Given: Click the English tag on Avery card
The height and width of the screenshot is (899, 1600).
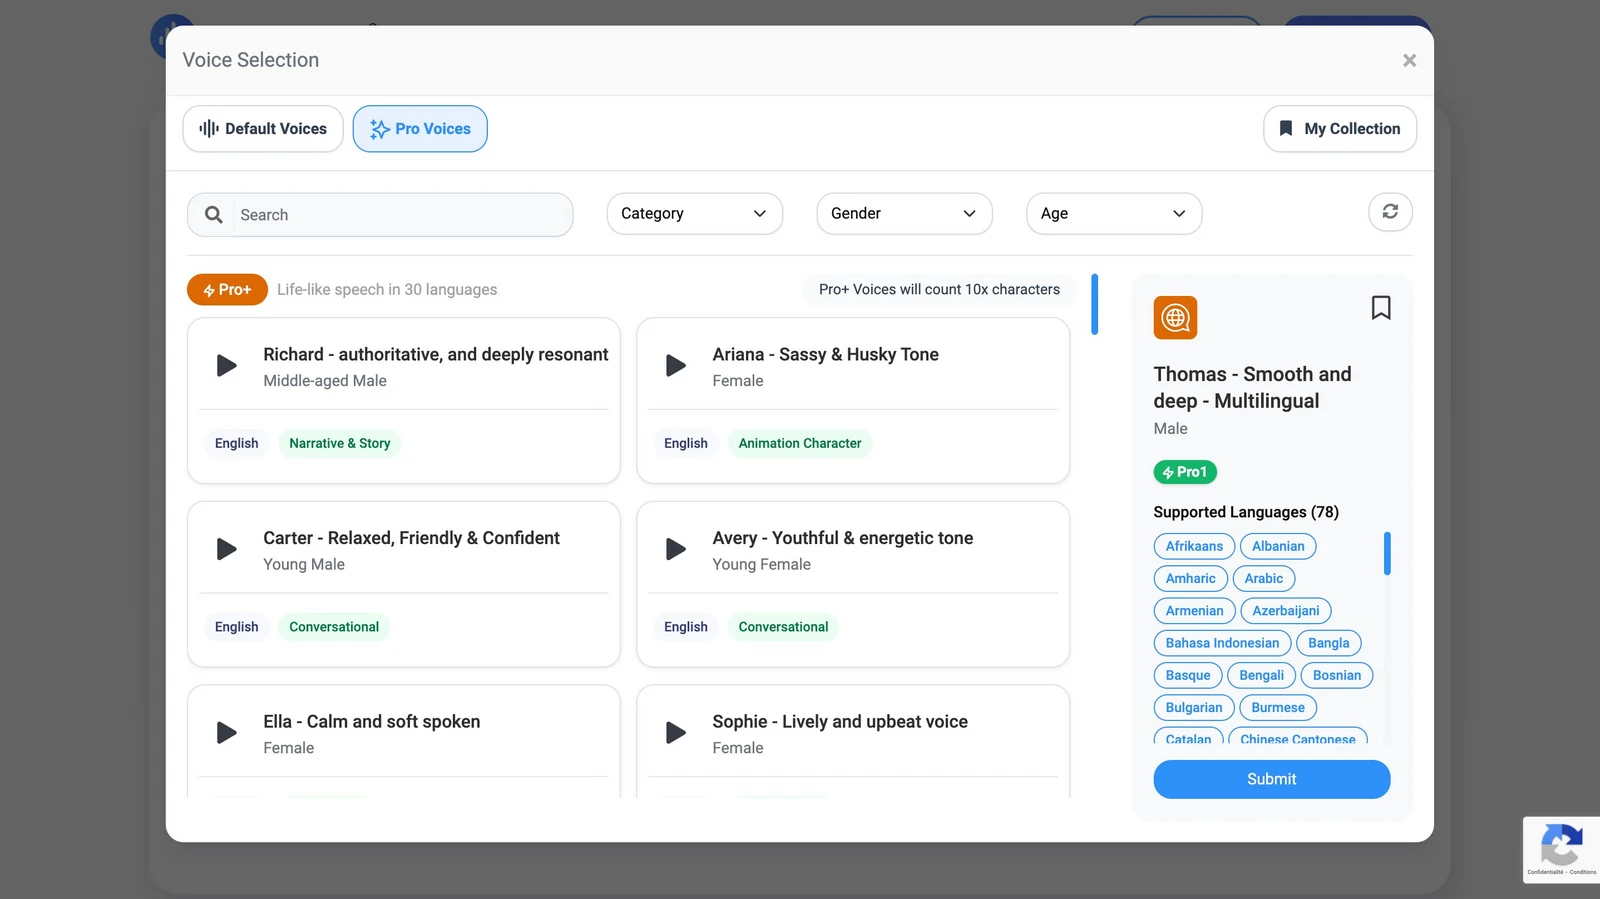Looking at the screenshot, I should 685,627.
